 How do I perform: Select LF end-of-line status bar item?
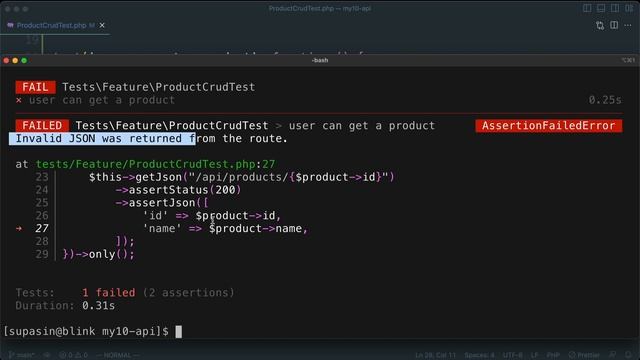click(534, 355)
